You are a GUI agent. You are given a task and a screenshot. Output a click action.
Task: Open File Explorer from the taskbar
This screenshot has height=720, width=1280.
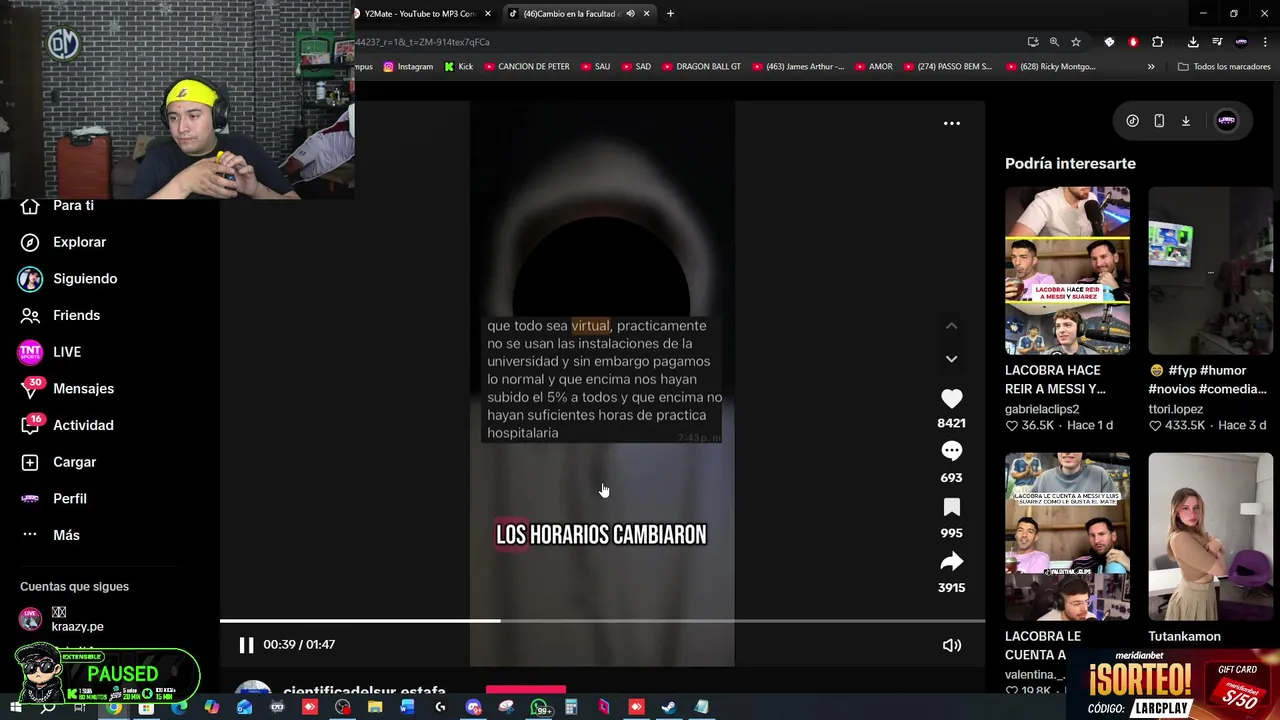point(375,707)
